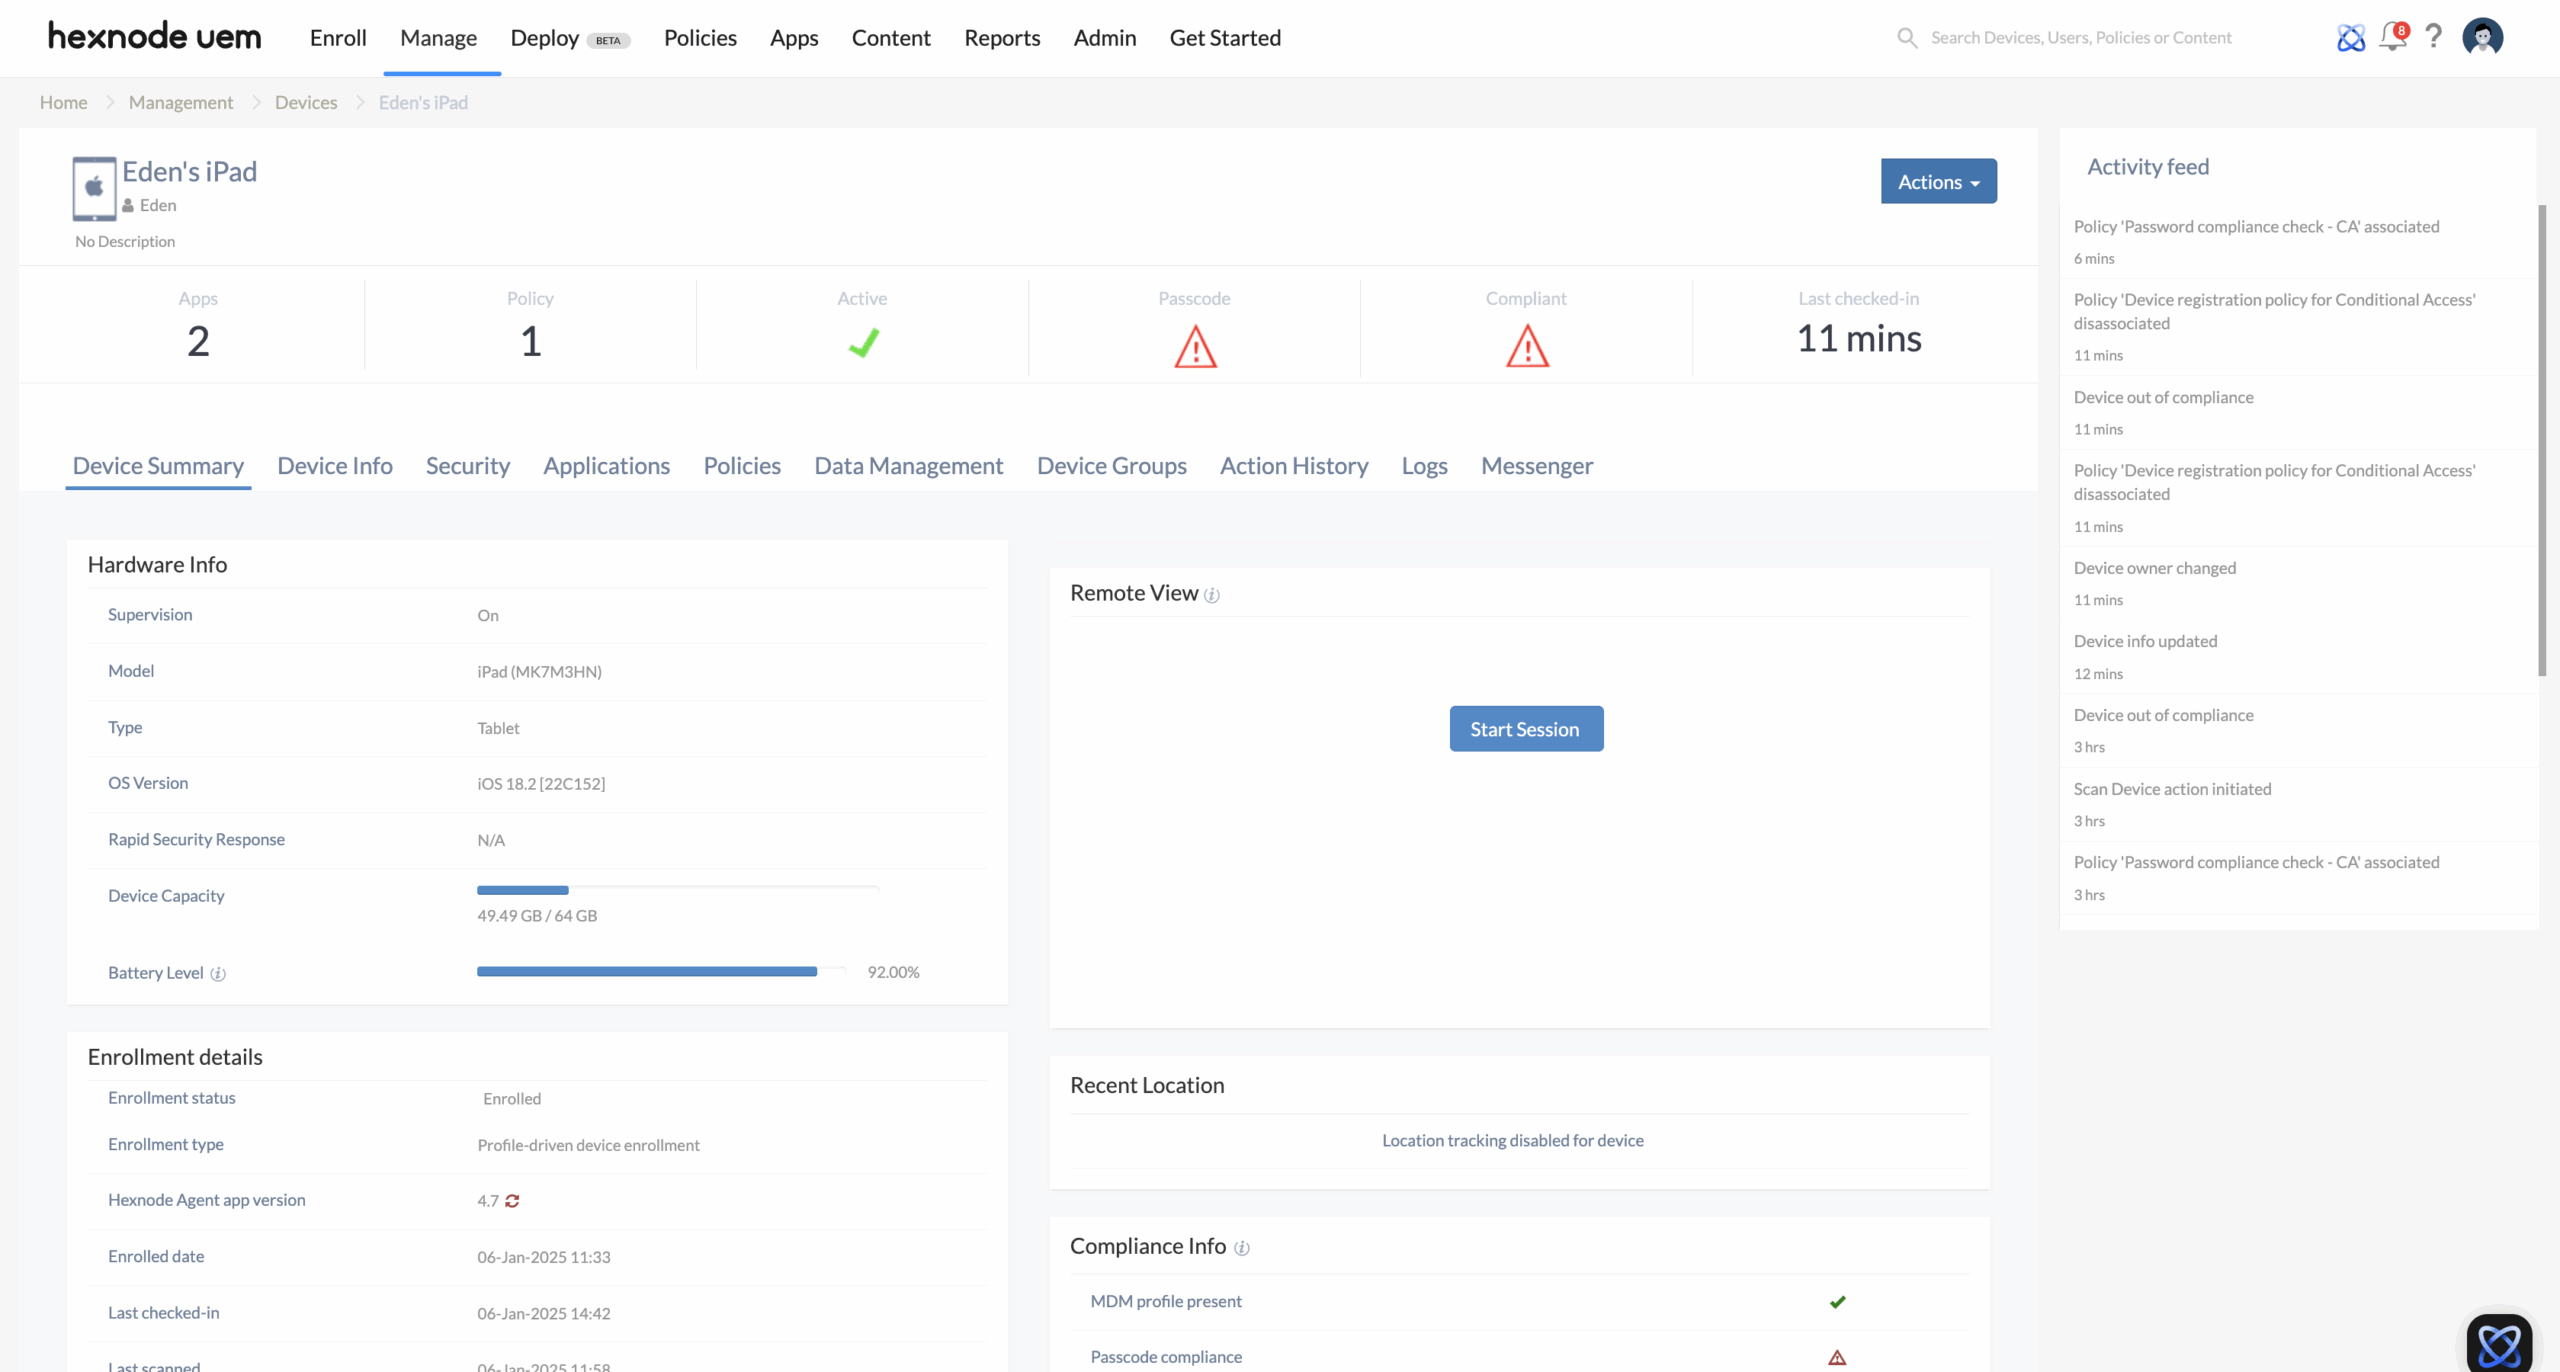Go to Devices in the breadcrumb

(x=305, y=102)
